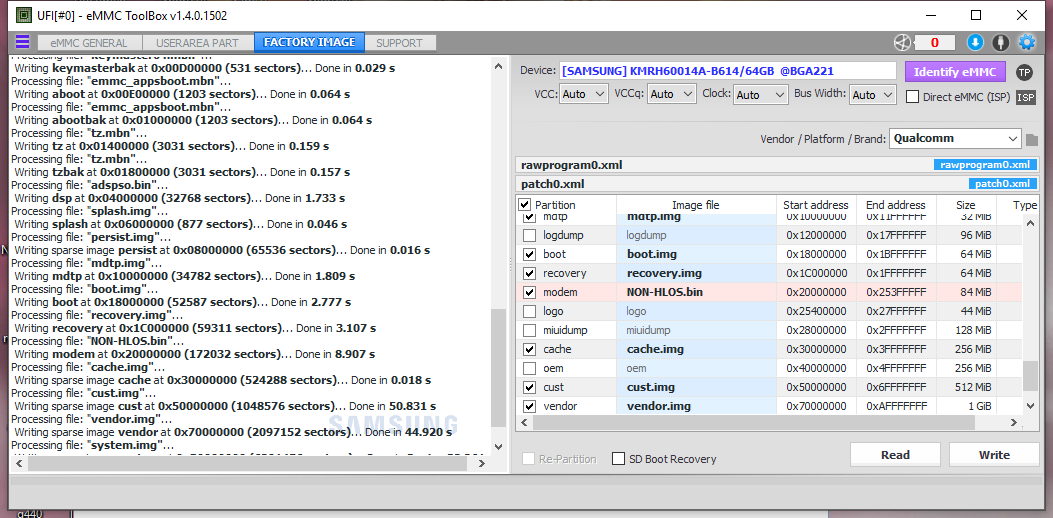Click the blue download arrow icon
Screen dimensions: 1053x518
pos(975,42)
